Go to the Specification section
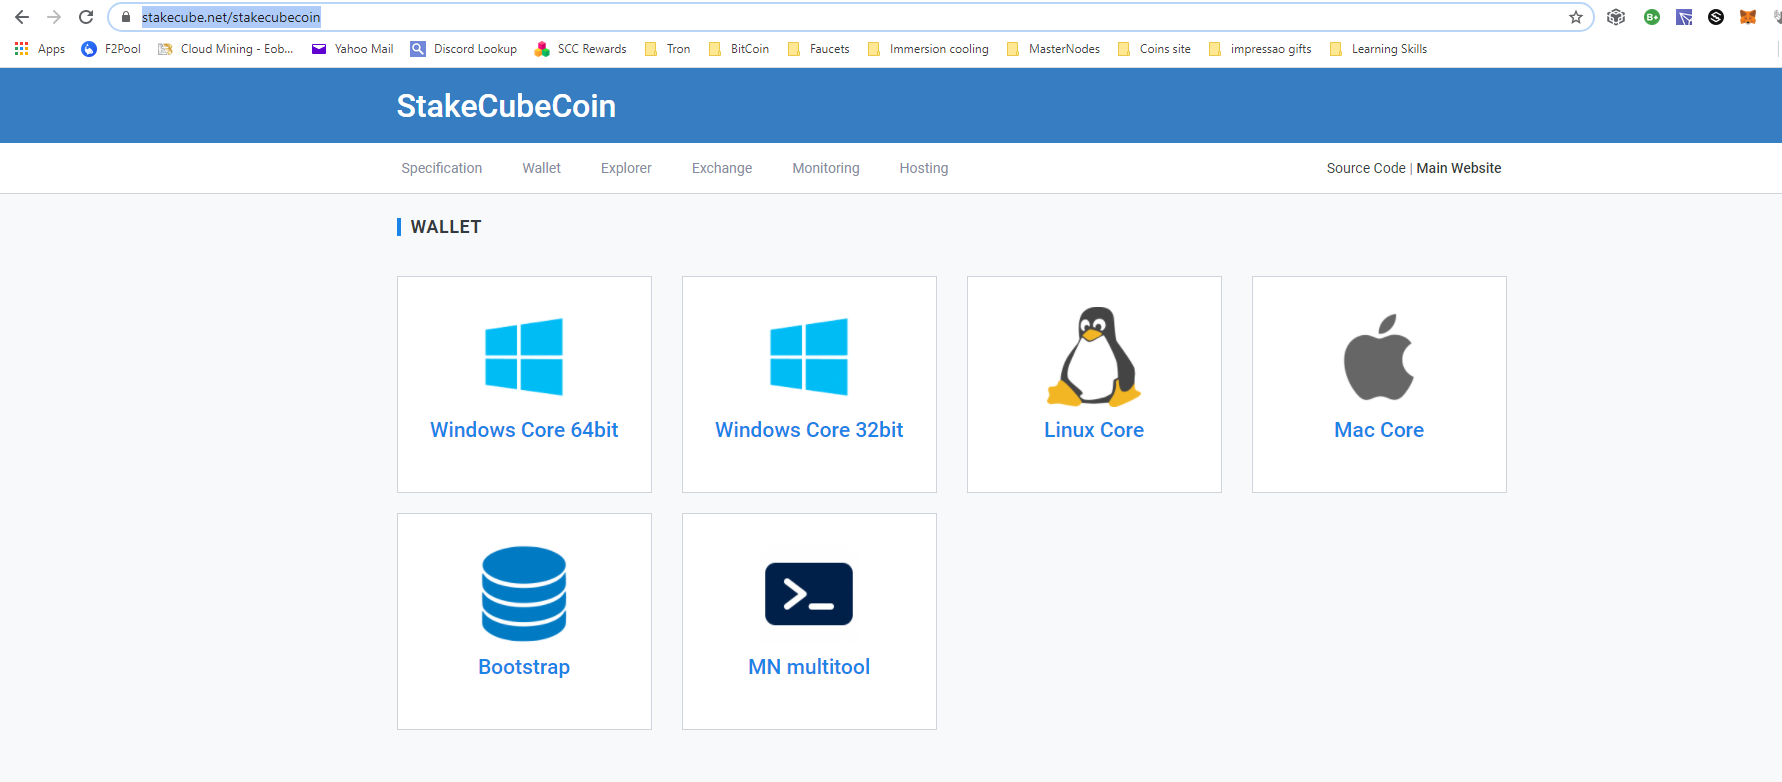This screenshot has width=1782, height=782. click(442, 168)
